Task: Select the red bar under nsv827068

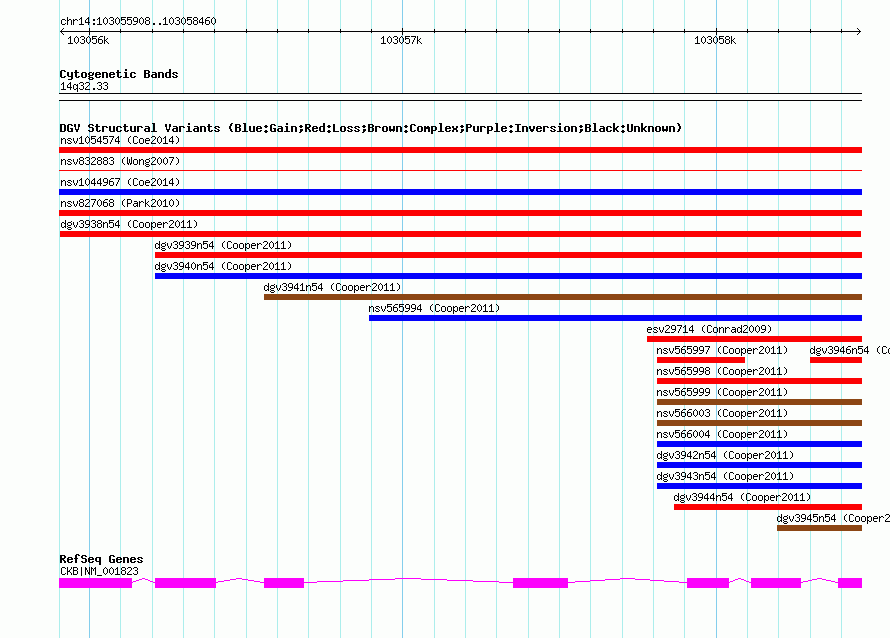Action: (x=460, y=213)
